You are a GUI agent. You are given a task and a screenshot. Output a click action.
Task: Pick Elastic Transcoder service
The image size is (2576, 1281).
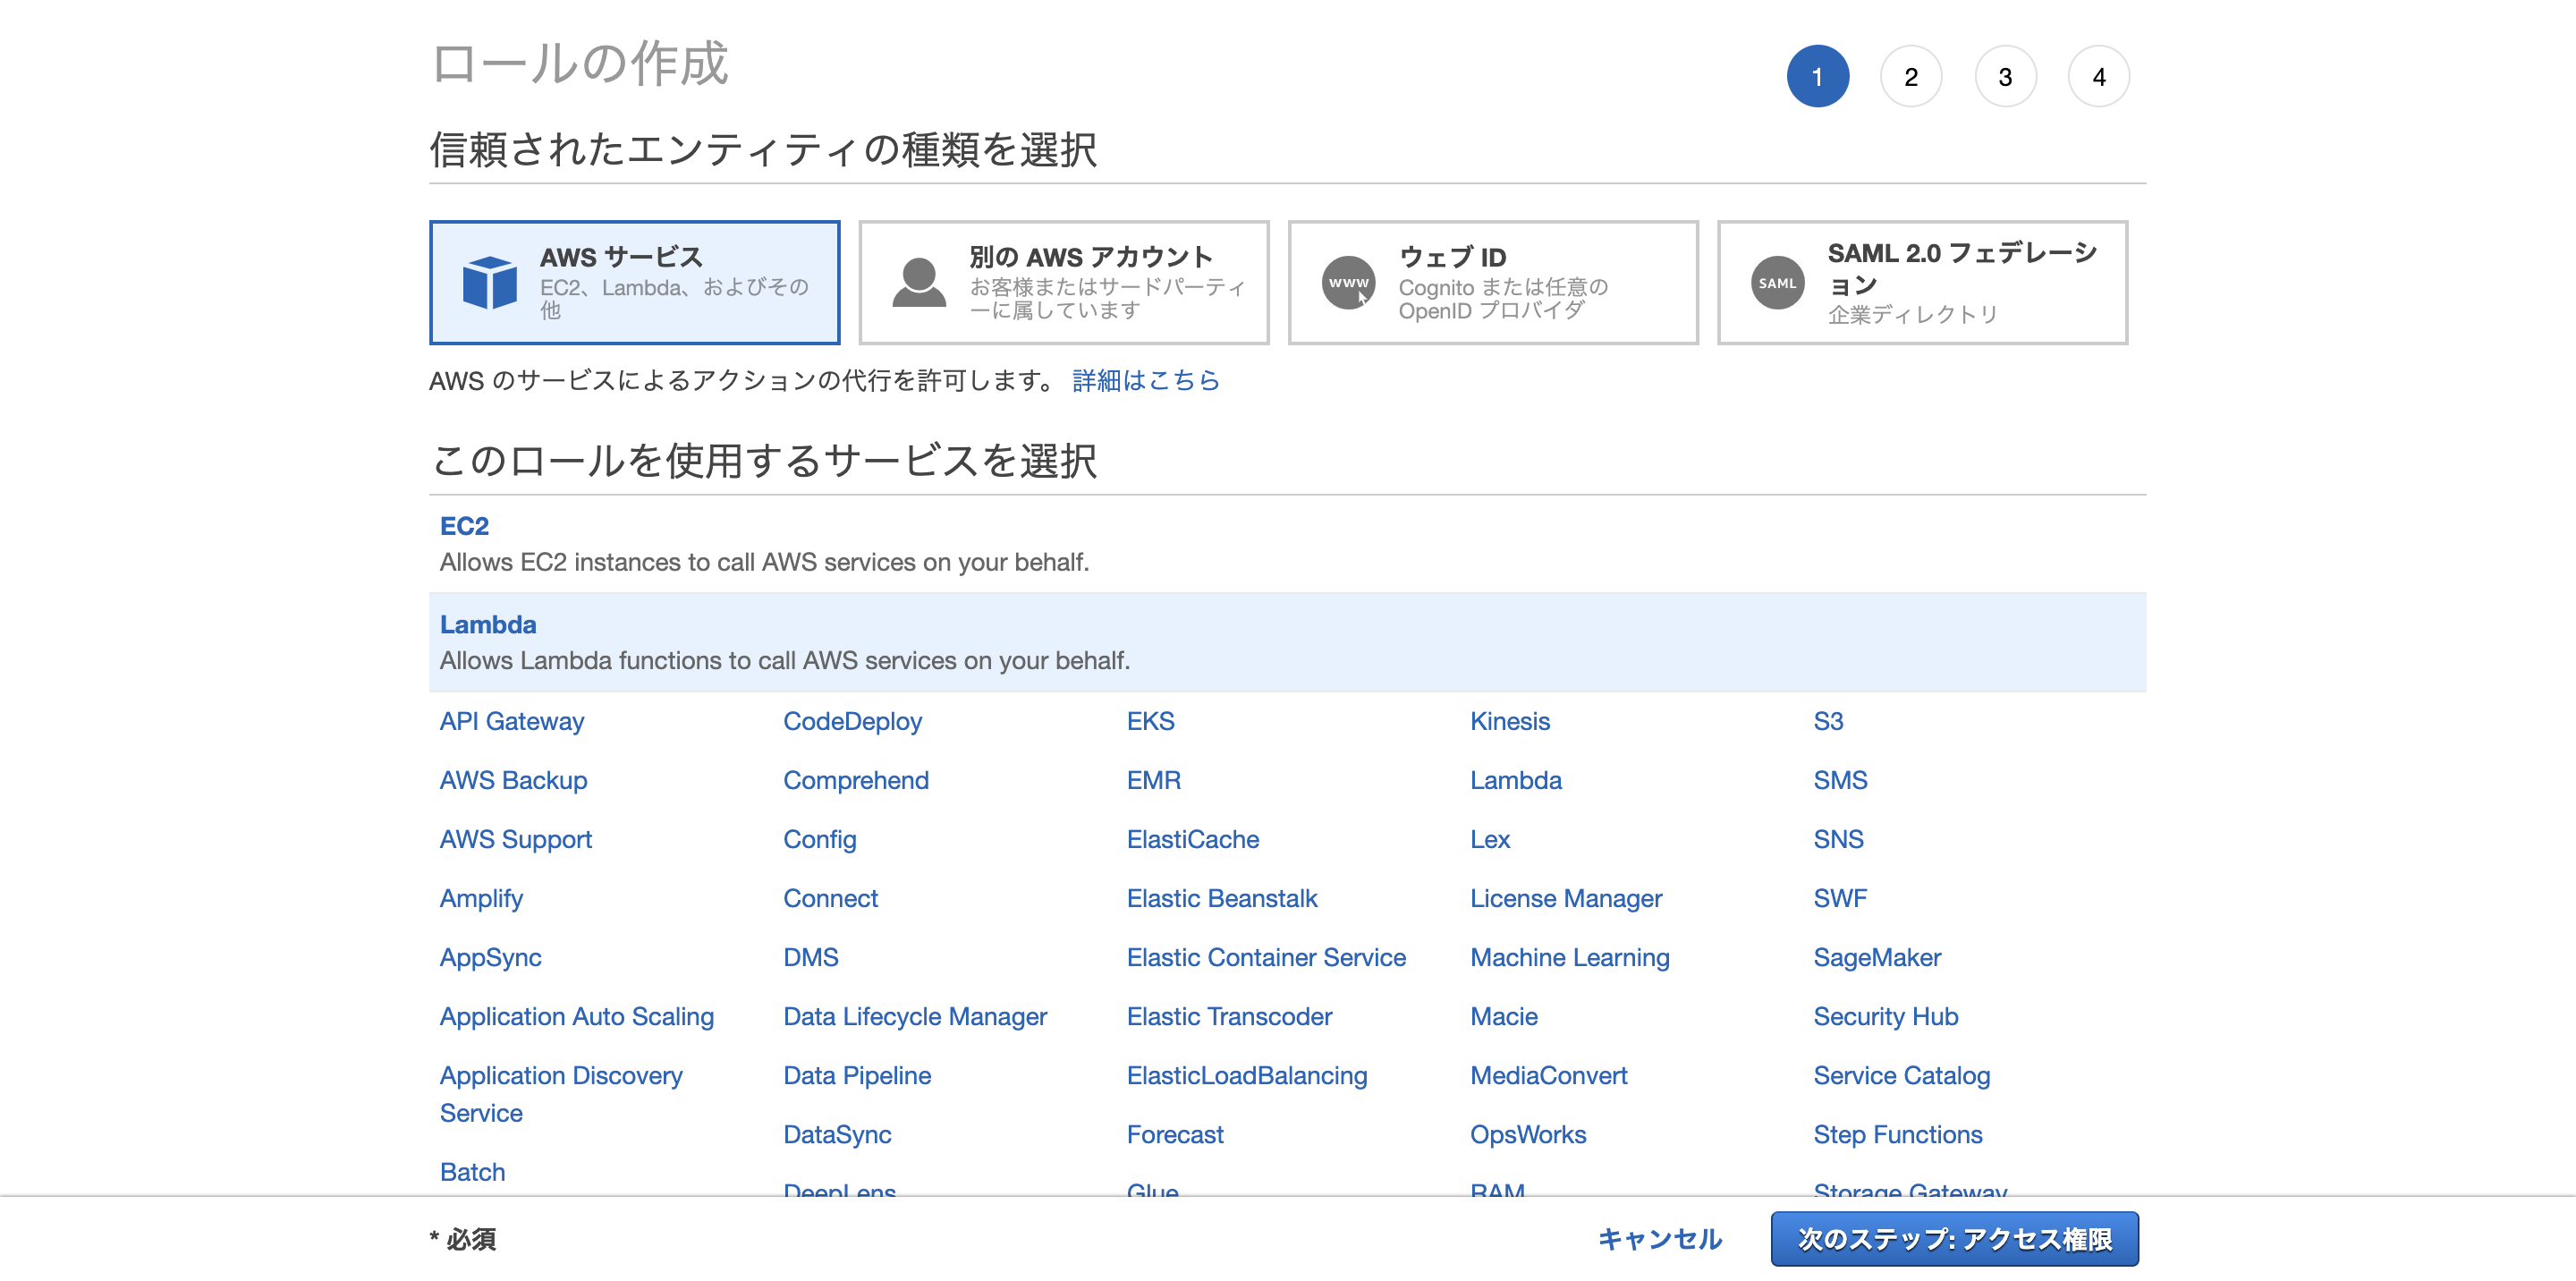1229,1017
